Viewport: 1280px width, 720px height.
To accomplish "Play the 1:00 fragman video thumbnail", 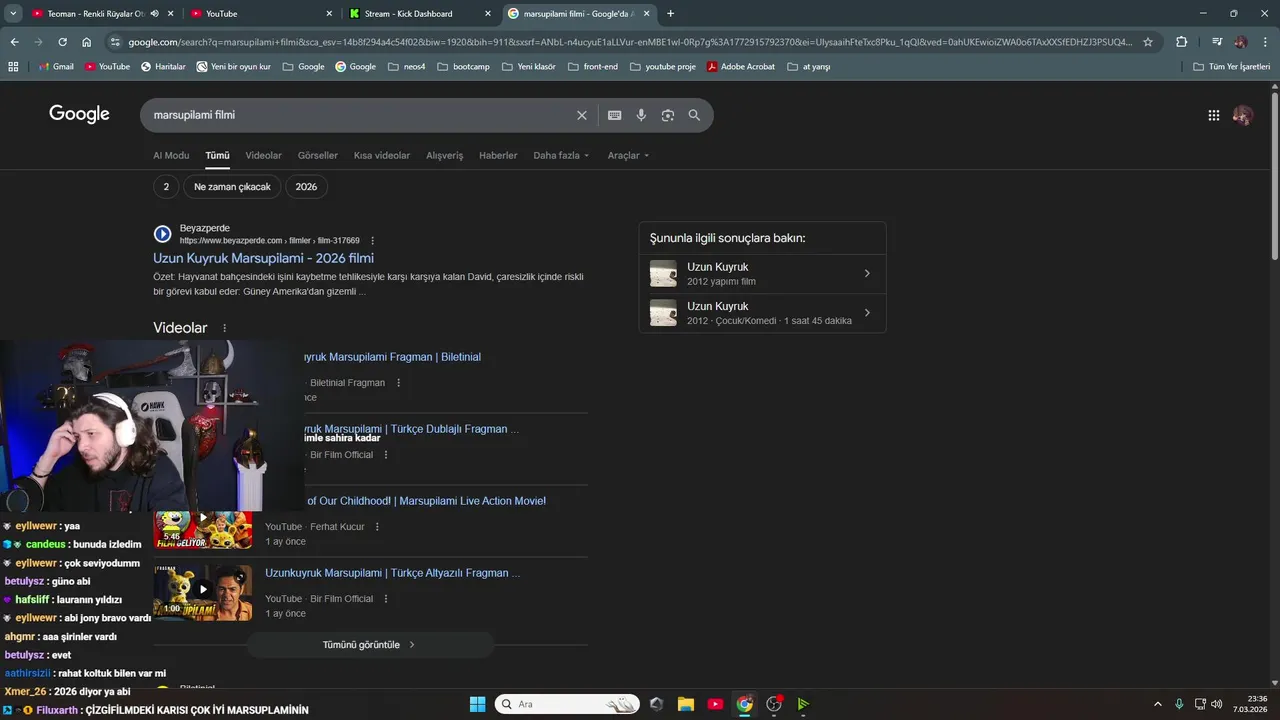I will (x=202, y=593).
